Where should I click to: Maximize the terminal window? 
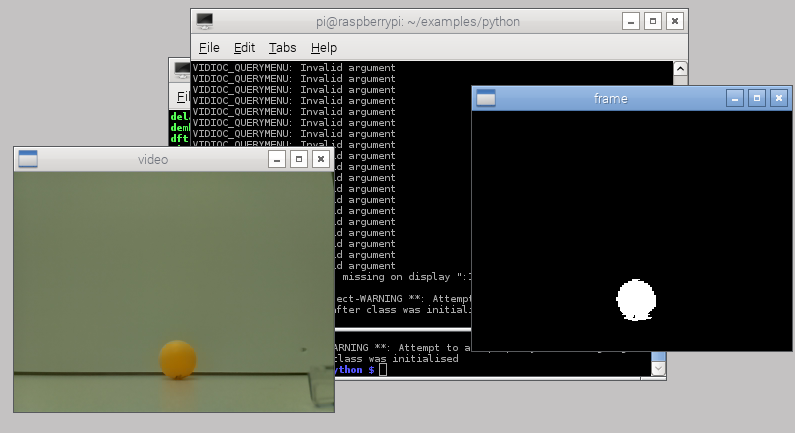click(653, 21)
